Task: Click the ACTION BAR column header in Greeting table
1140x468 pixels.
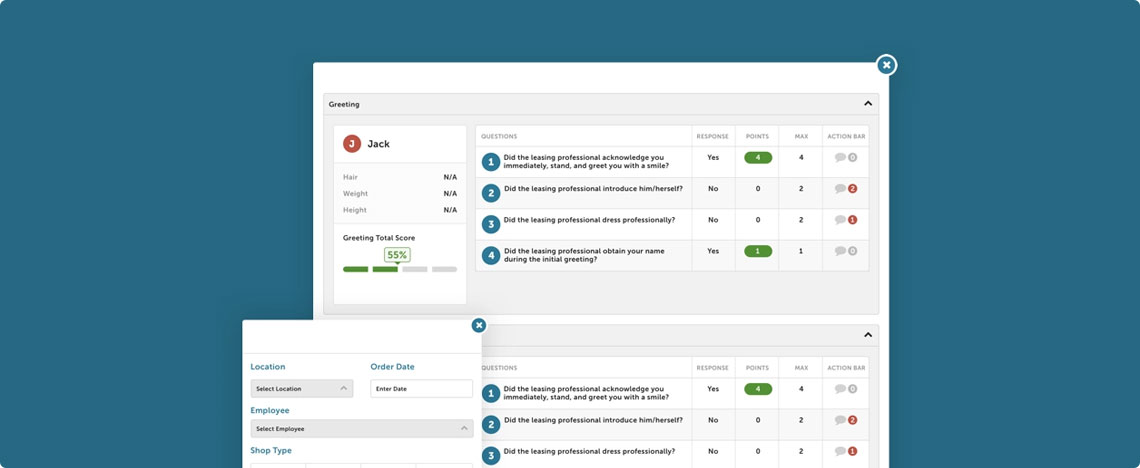Action: pyautogui.click(x=846, y=137)
